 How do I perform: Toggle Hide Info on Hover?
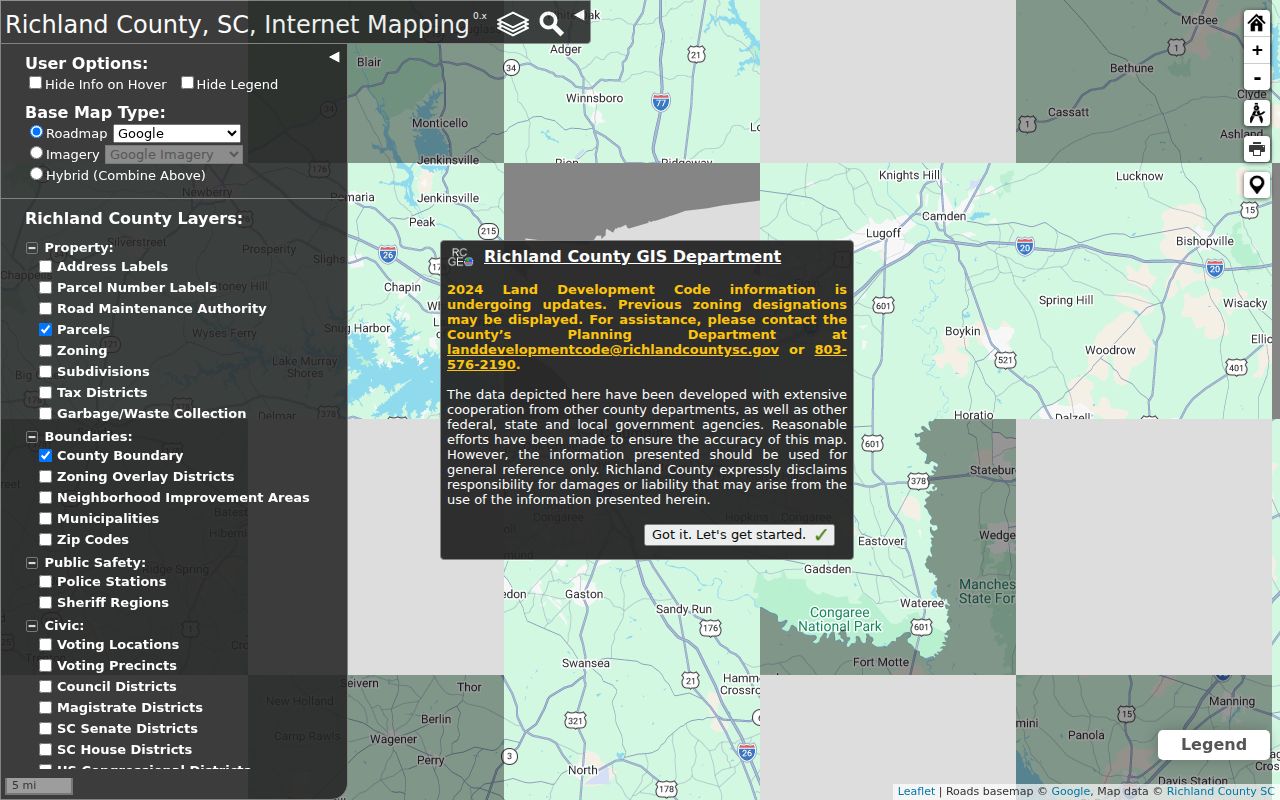[x=36, y=83]
